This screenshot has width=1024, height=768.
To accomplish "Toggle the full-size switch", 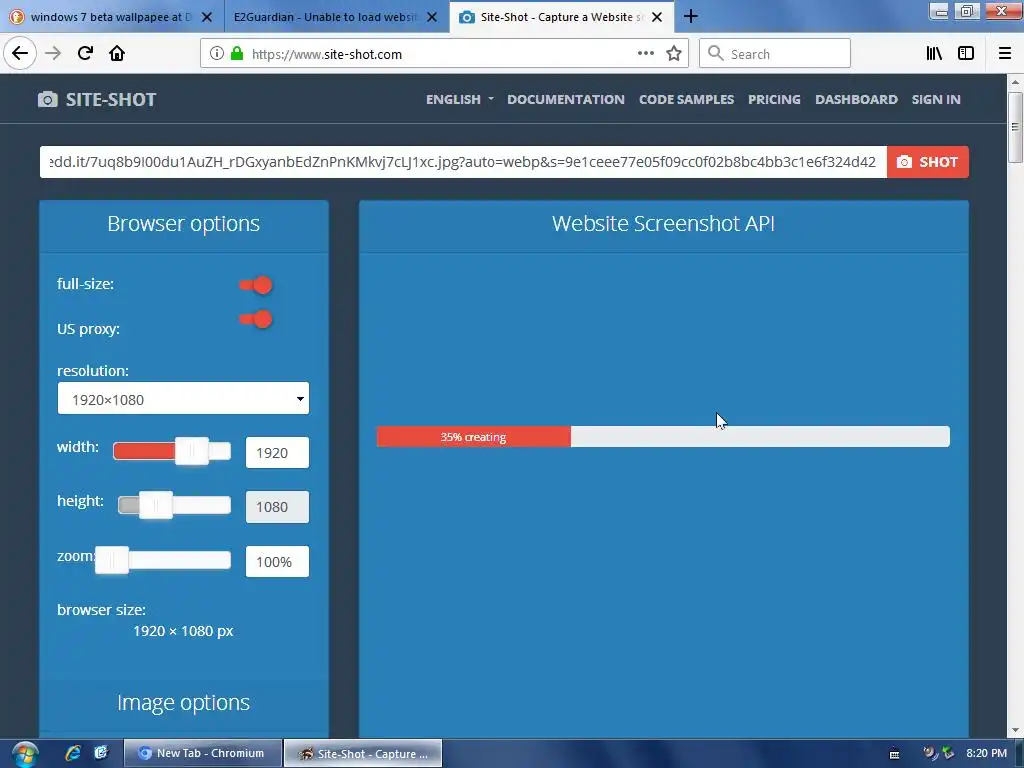I will [x=255, y=285].
